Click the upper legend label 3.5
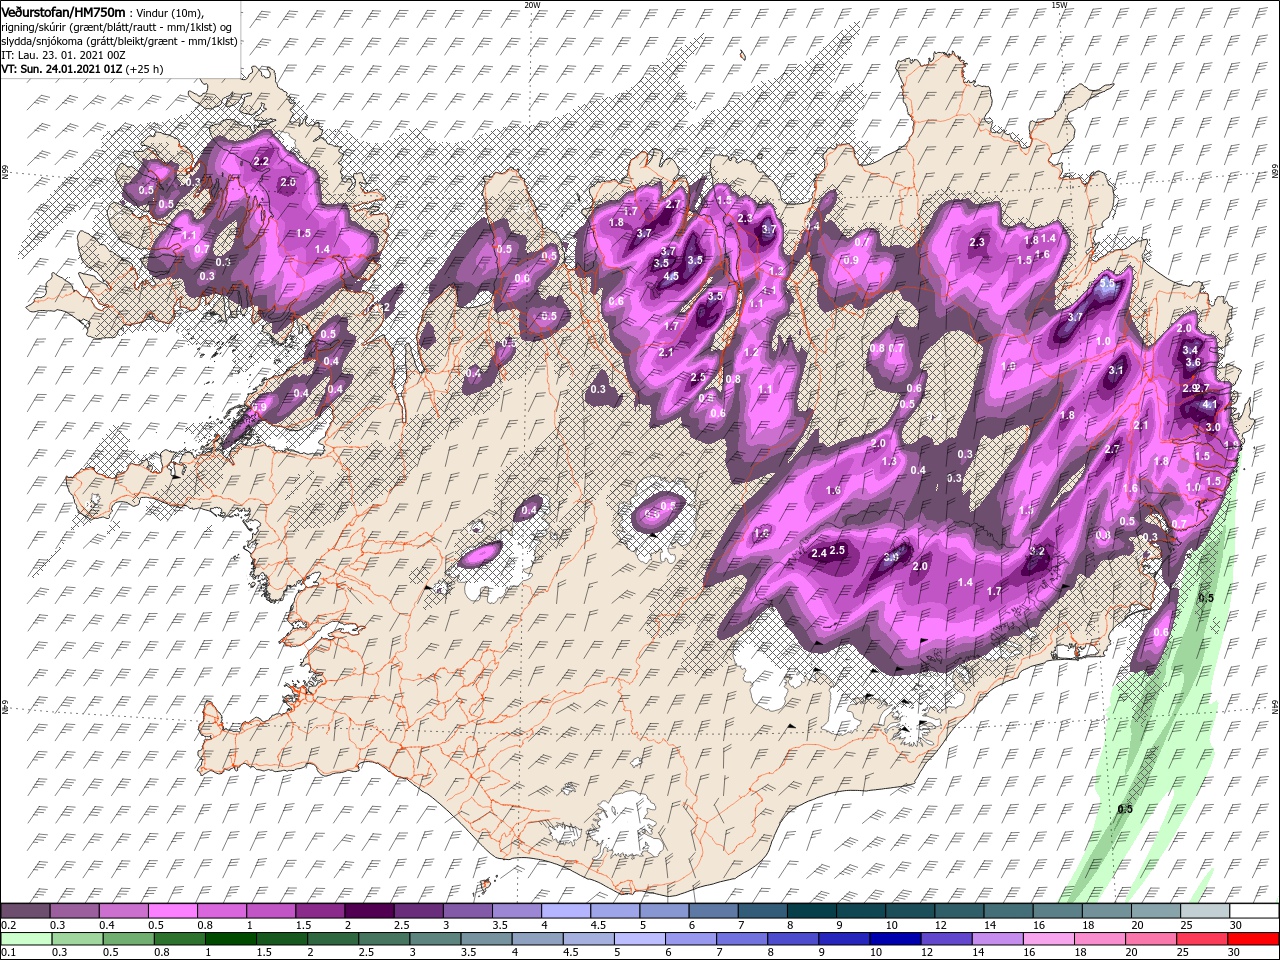This screenshot has width=1280, height=960. click(499, 925)
